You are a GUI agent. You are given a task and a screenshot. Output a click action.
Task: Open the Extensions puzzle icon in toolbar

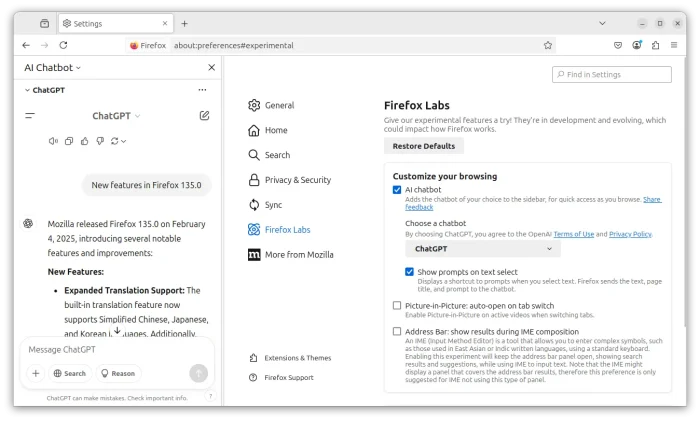click(x=655, y=45)
